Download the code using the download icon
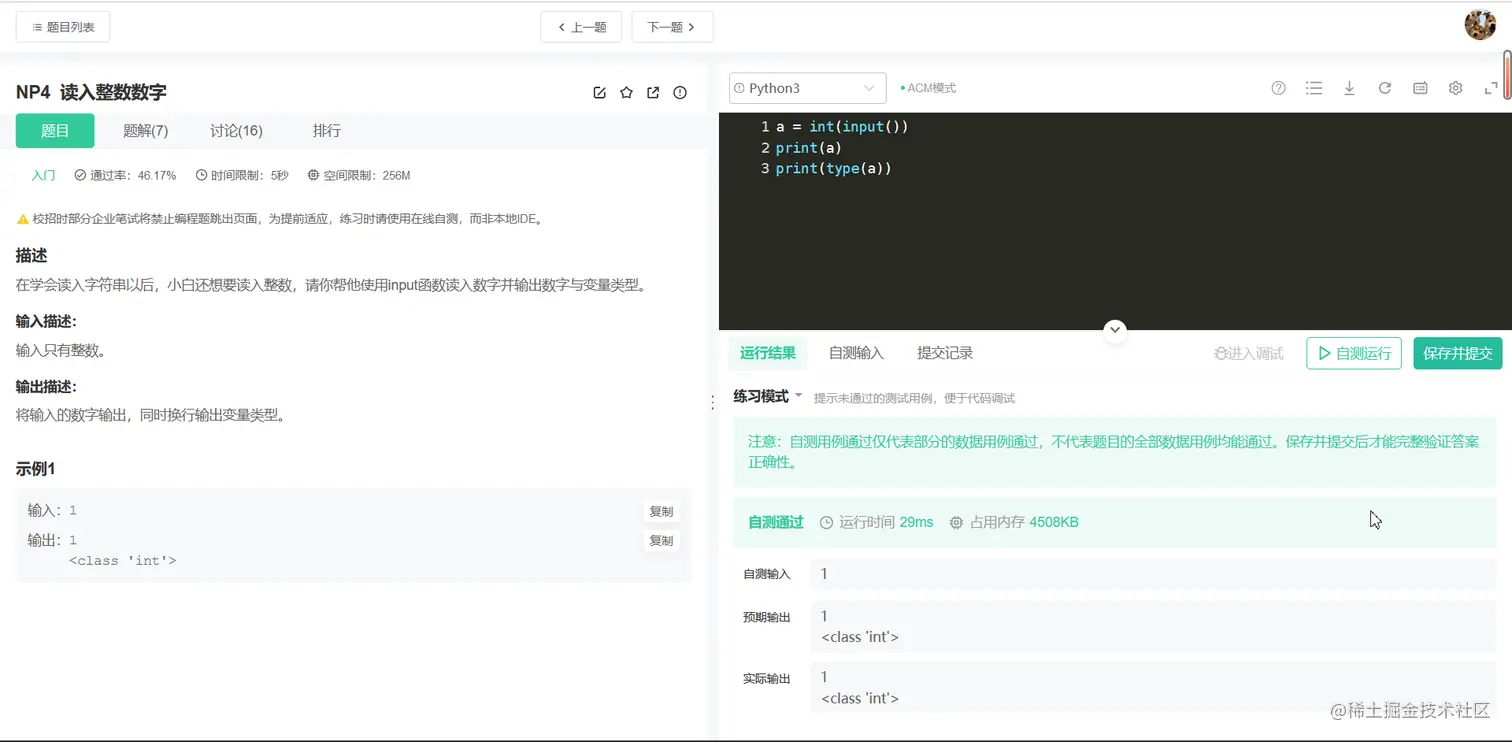The width and height of the screenshot is (1512, 742). pyautogui.click(x=1349, y=88)
